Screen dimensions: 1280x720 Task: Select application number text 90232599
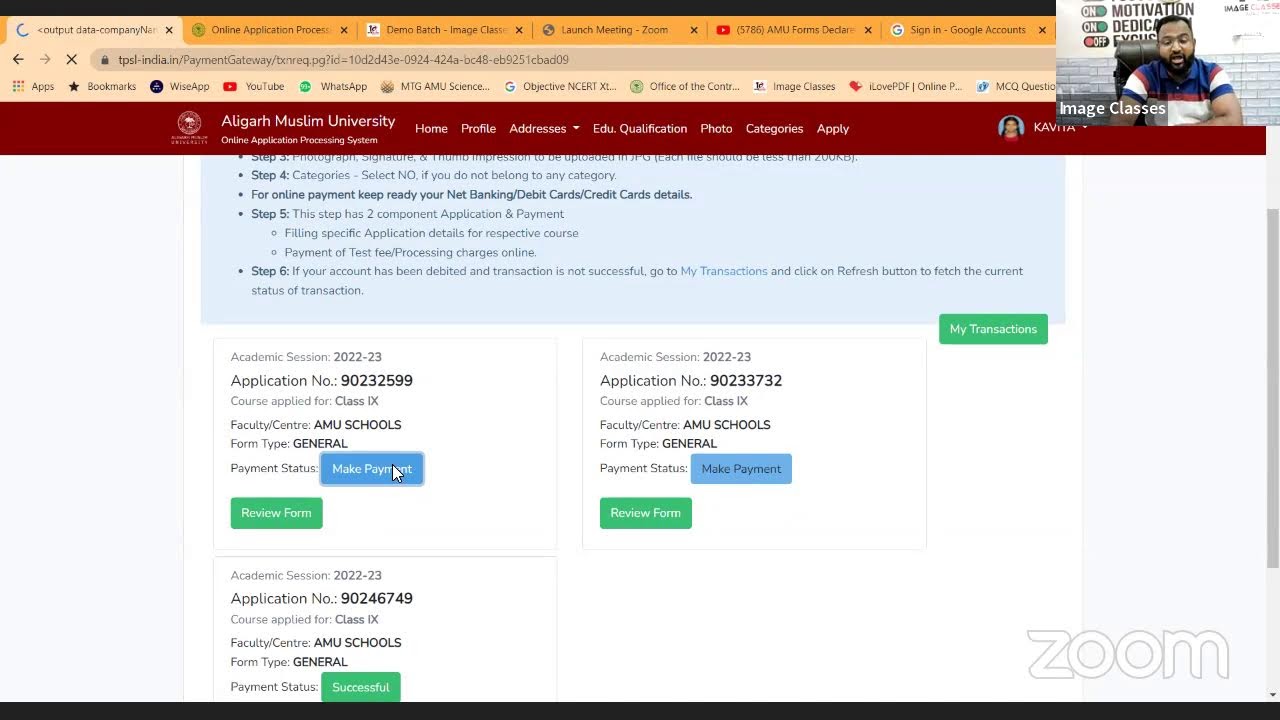tap(376, 381)
